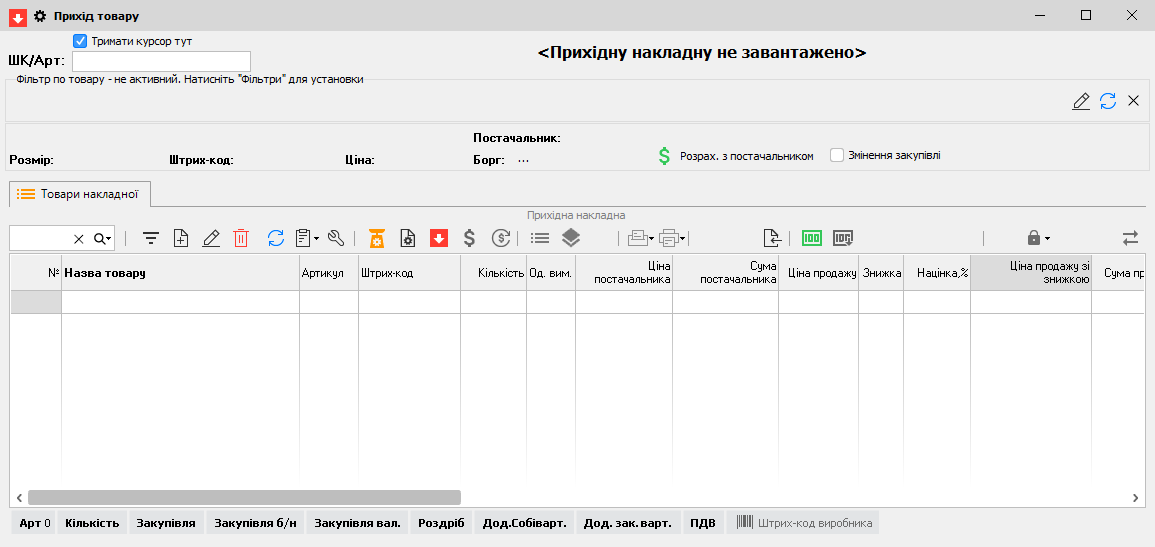Click the dollar sign price icon in toolbar
Screen dimensions: 1155x547
(x=468, y=238)
